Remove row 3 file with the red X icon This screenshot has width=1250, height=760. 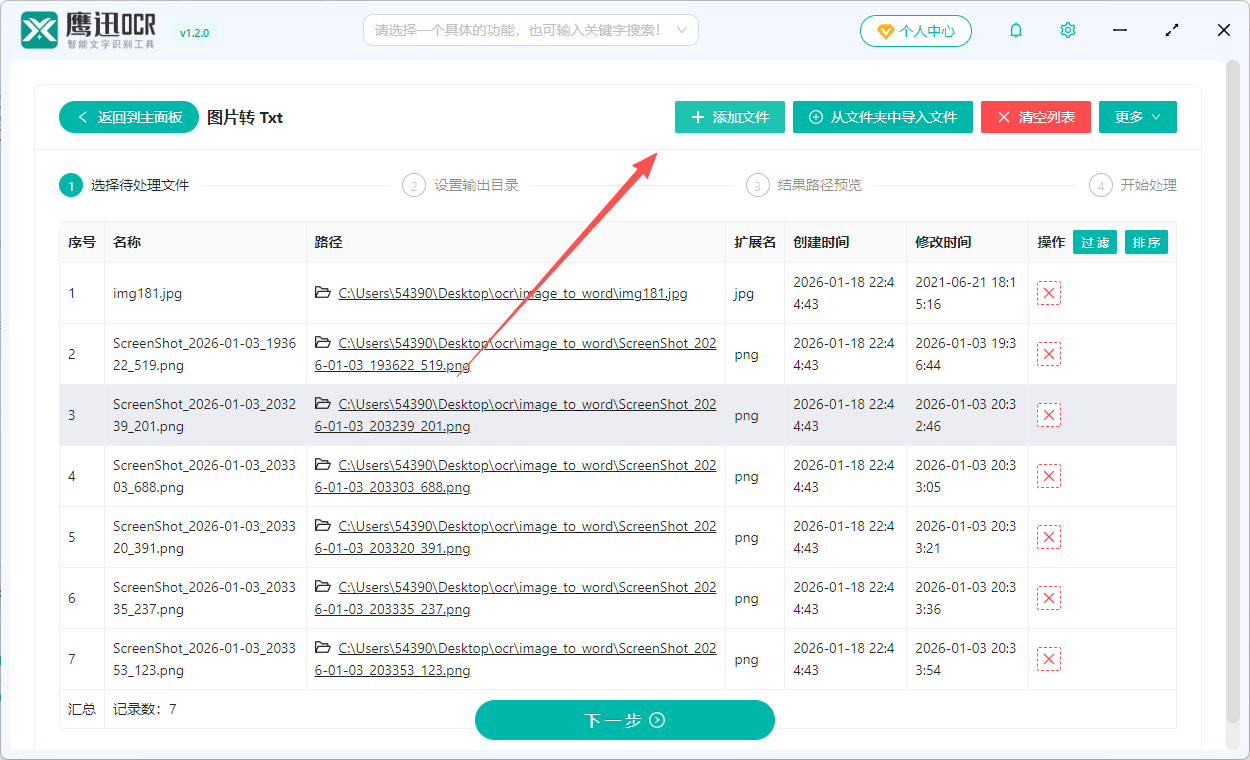point(1048,414)
